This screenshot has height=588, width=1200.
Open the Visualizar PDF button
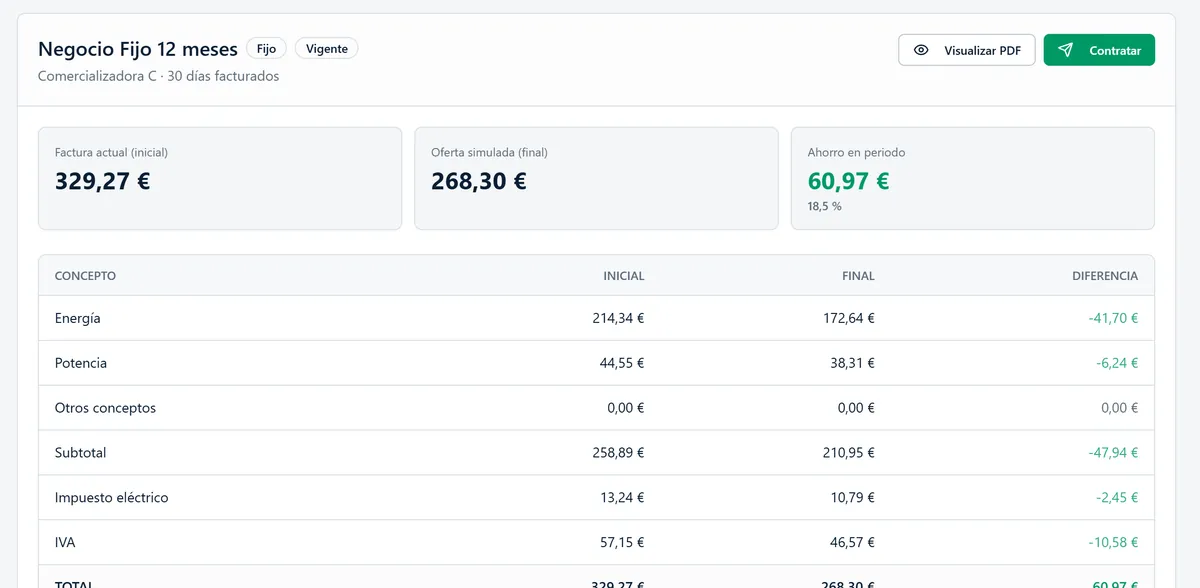[967, 50]
